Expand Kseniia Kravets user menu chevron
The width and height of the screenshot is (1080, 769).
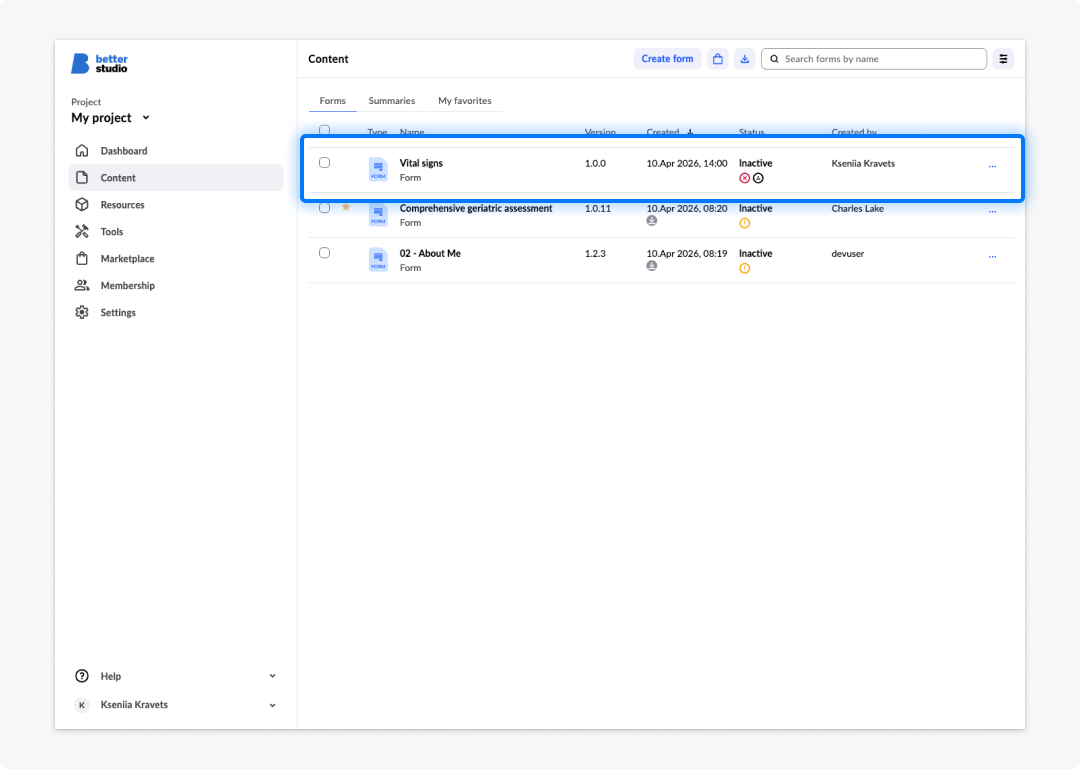pos(273,705)
